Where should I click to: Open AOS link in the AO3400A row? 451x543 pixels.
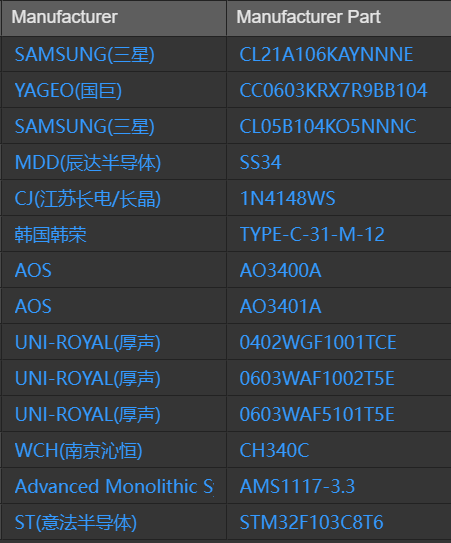tap(33, 271)
